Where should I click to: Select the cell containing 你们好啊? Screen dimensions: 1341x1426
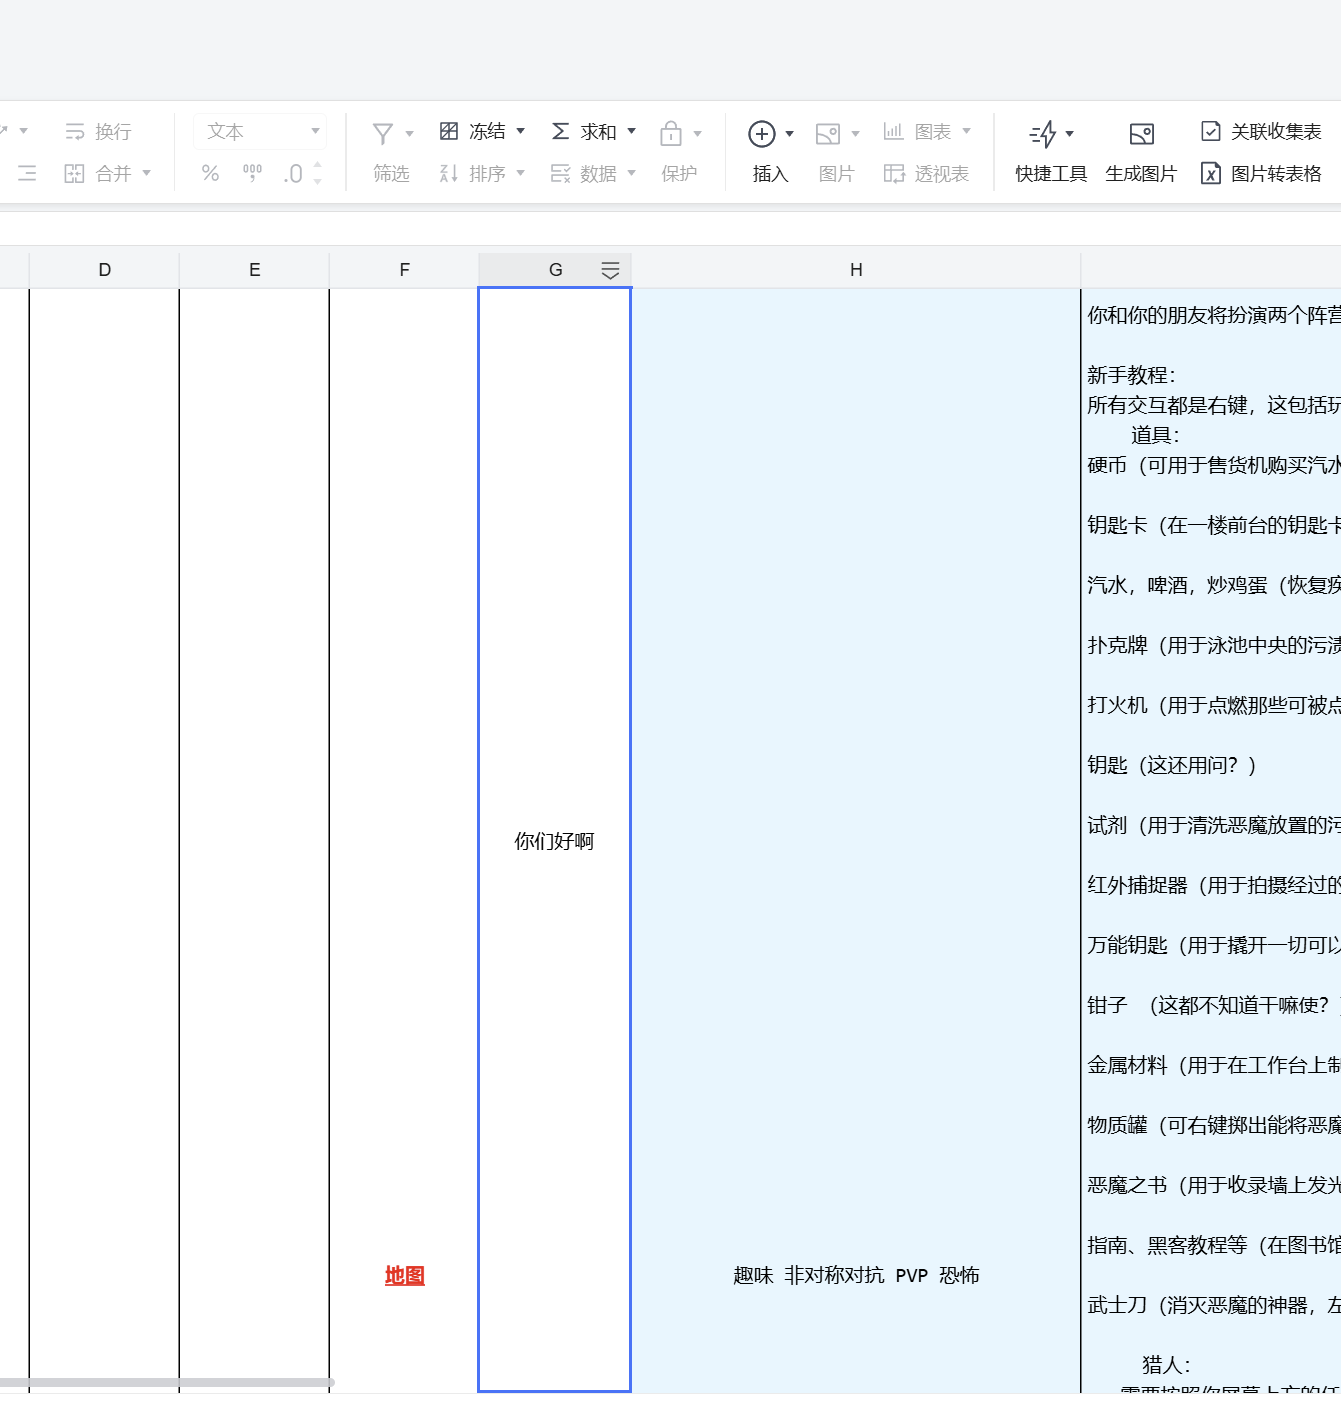point(554,841)
